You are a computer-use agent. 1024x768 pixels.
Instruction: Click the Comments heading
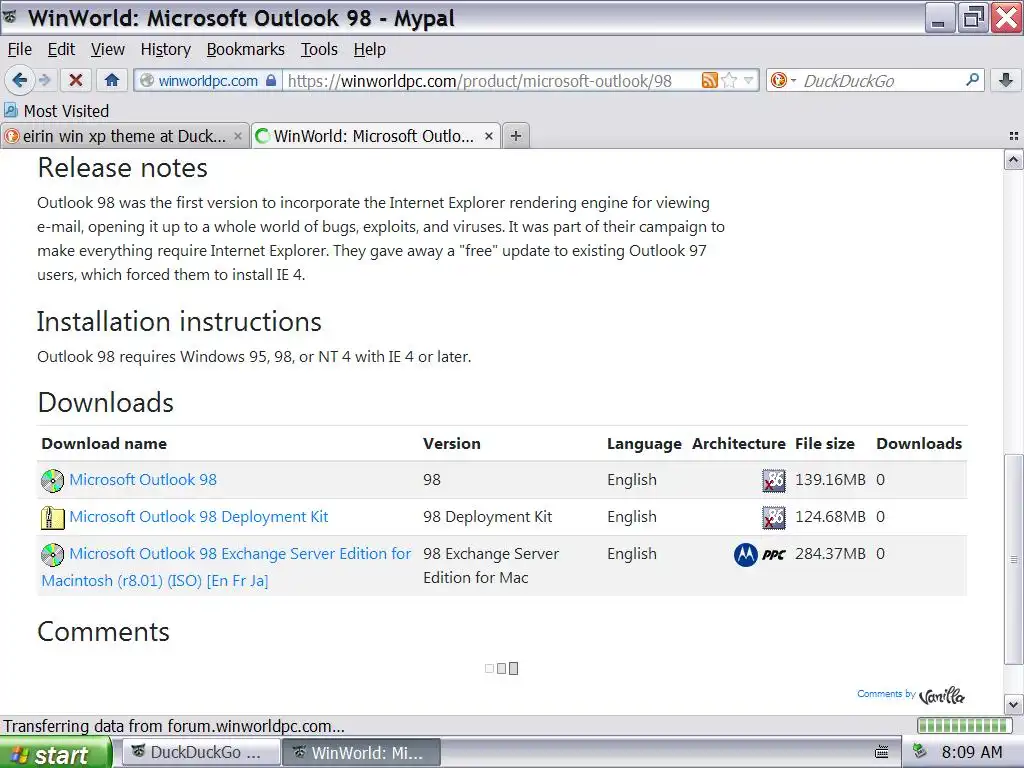pos(103,632)
